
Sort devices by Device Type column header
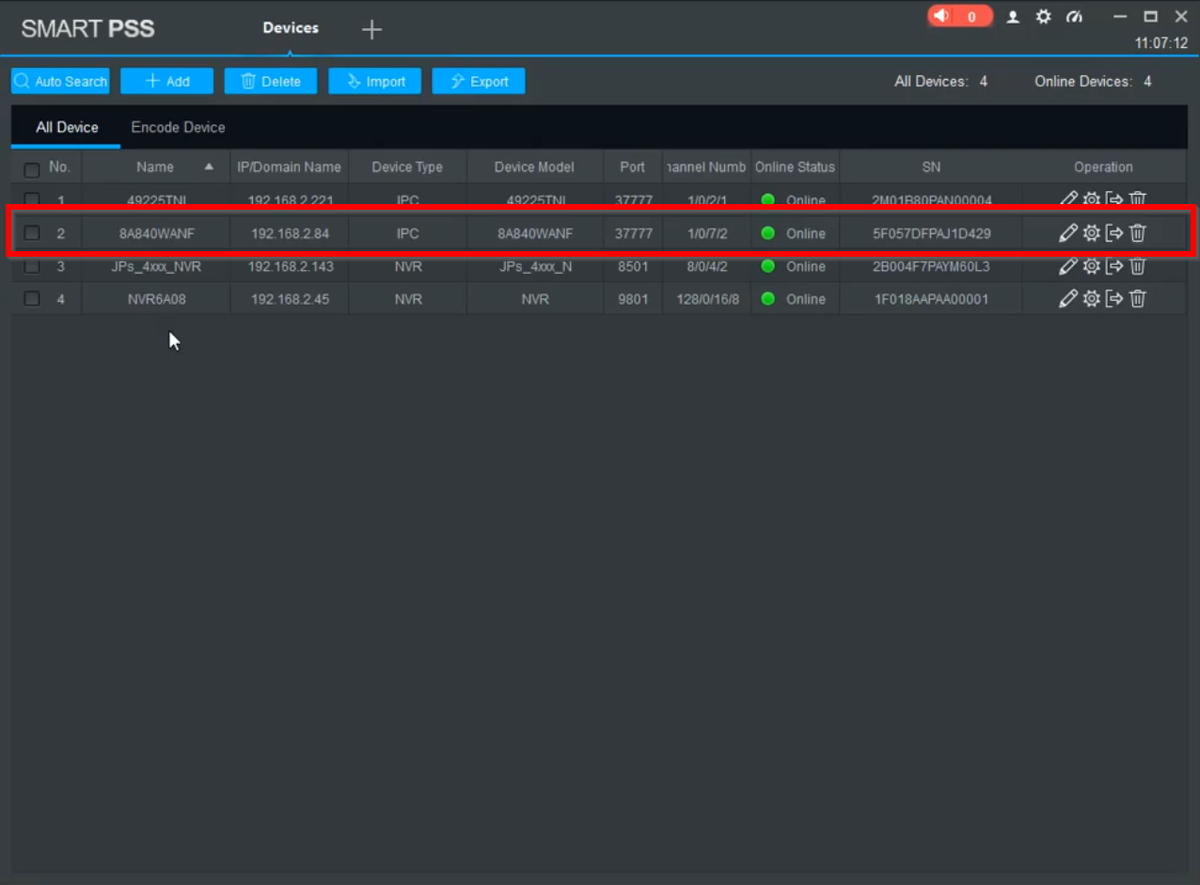pos(407,167)
